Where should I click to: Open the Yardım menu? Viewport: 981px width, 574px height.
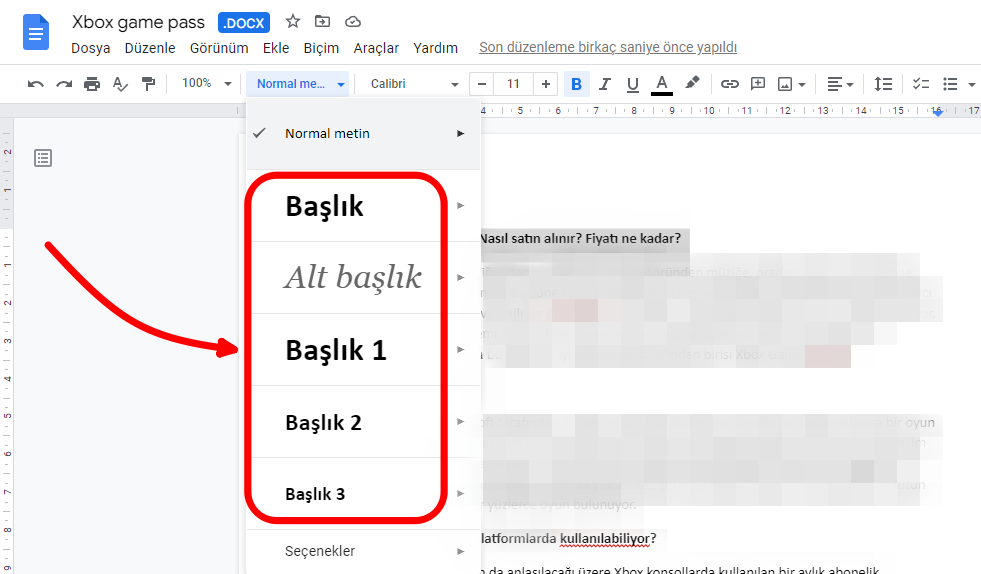pyautogui.click(x=435, y=48)
